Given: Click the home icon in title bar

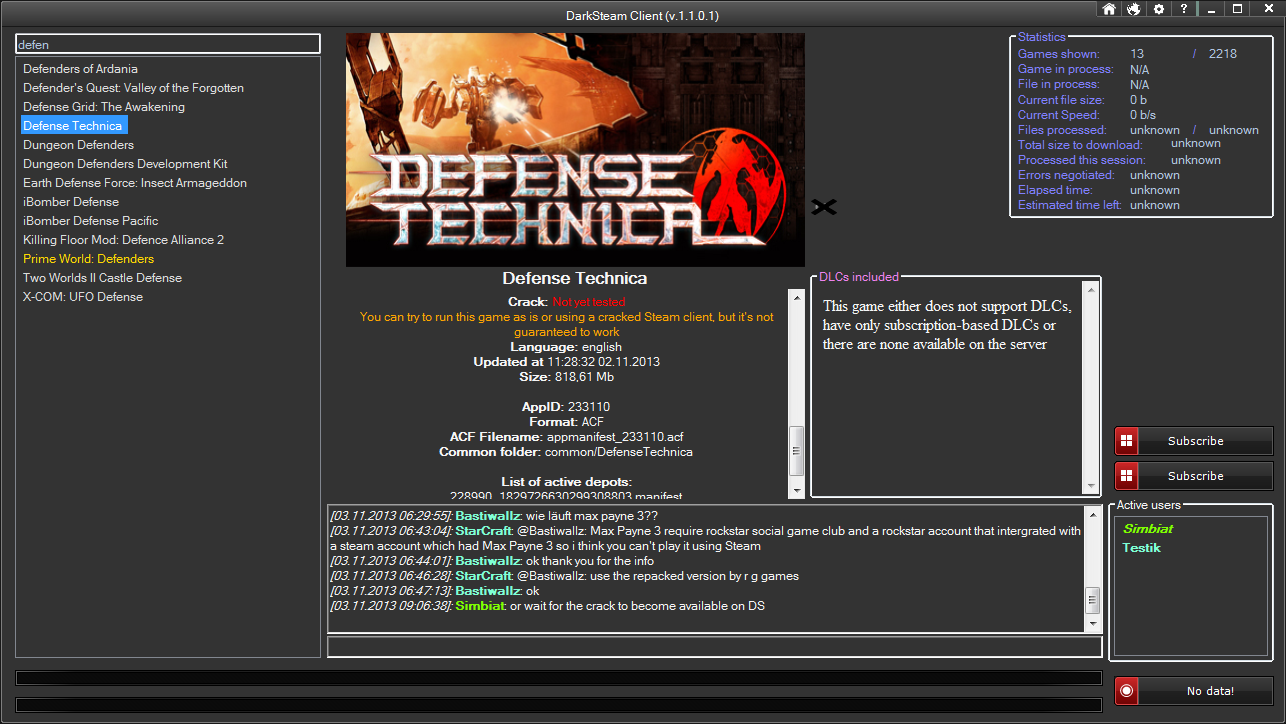Looking at the screenshot, I should point(1109,9).
